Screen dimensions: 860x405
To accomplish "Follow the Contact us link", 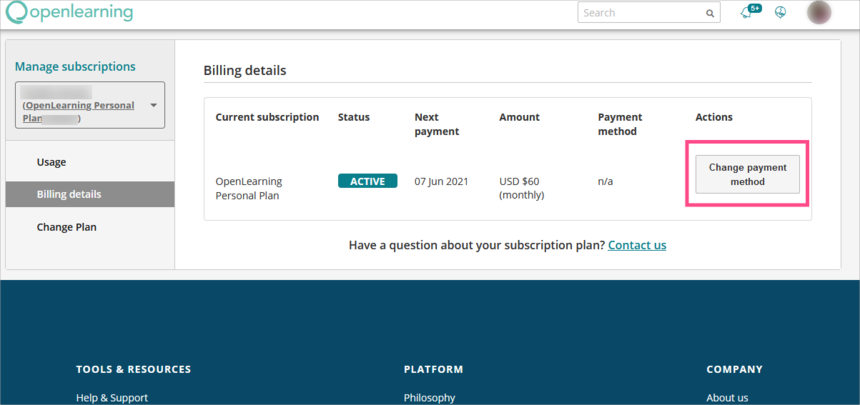I will 637,245.
